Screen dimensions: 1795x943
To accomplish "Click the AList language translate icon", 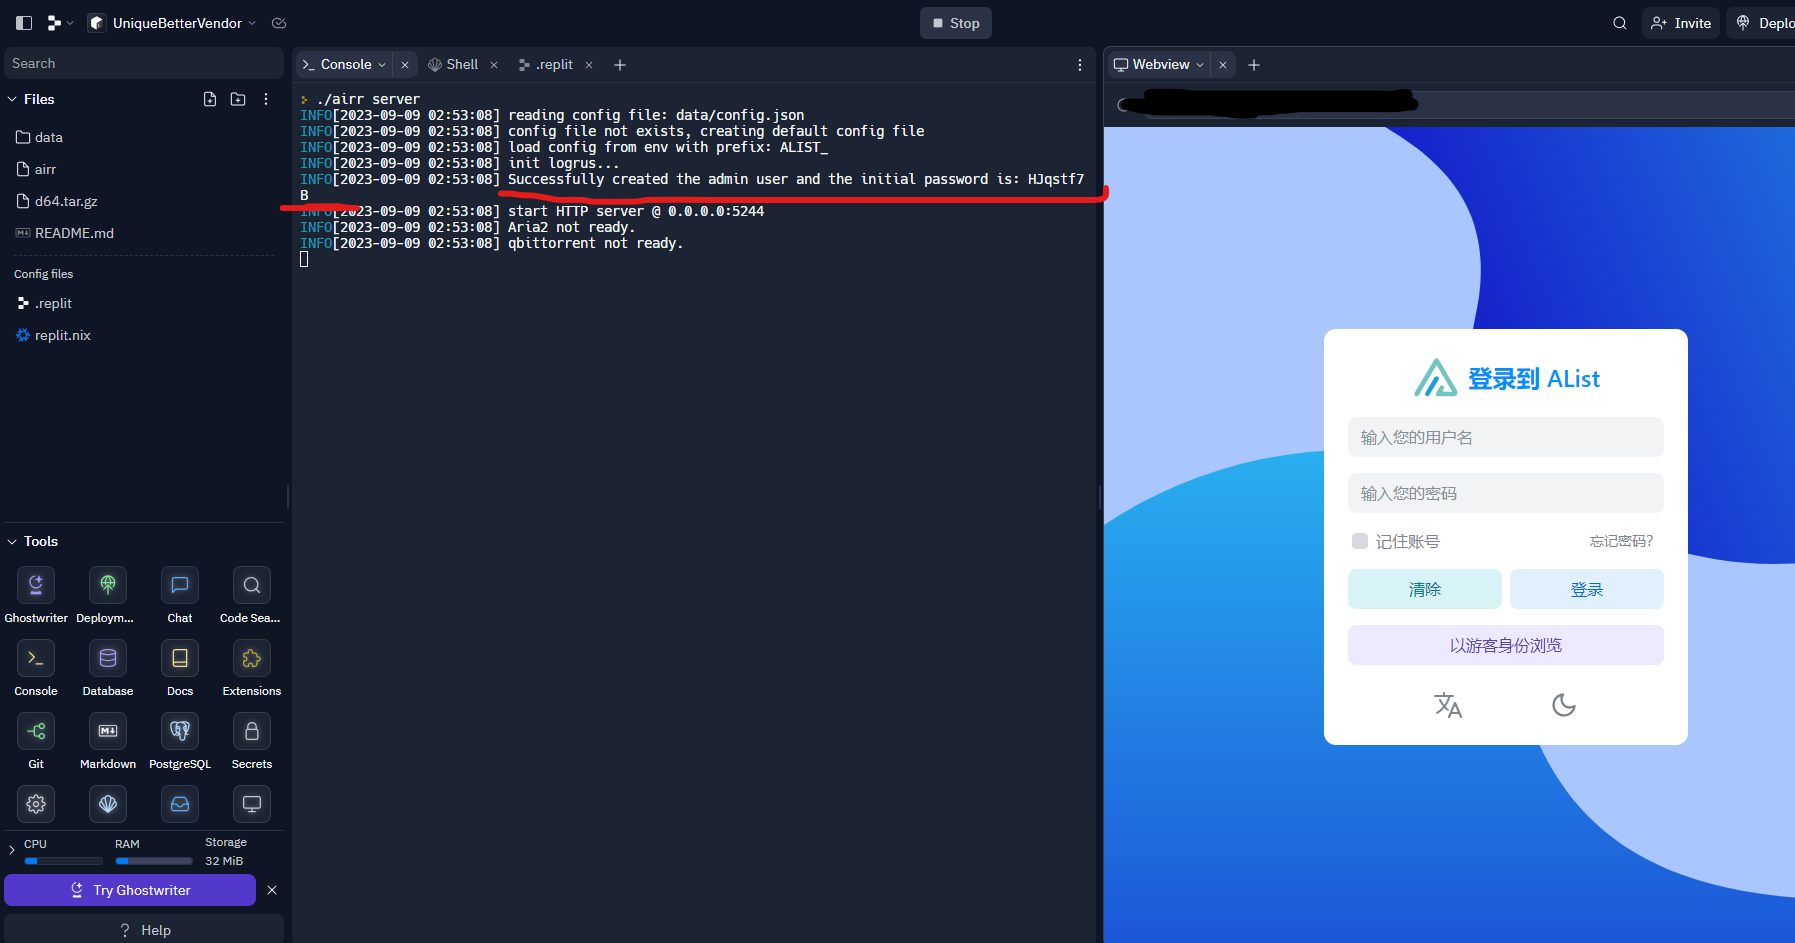I will click(x=1448, y=705).
